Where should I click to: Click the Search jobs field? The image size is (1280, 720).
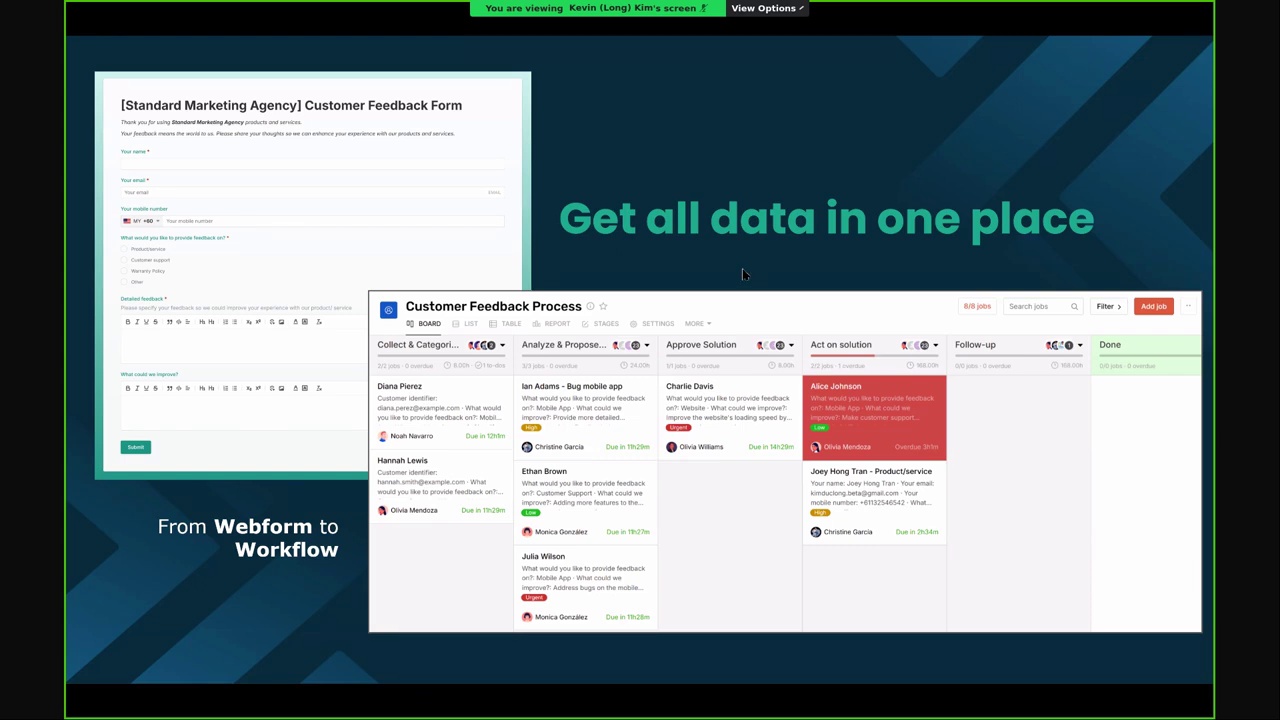[1042, 307]
